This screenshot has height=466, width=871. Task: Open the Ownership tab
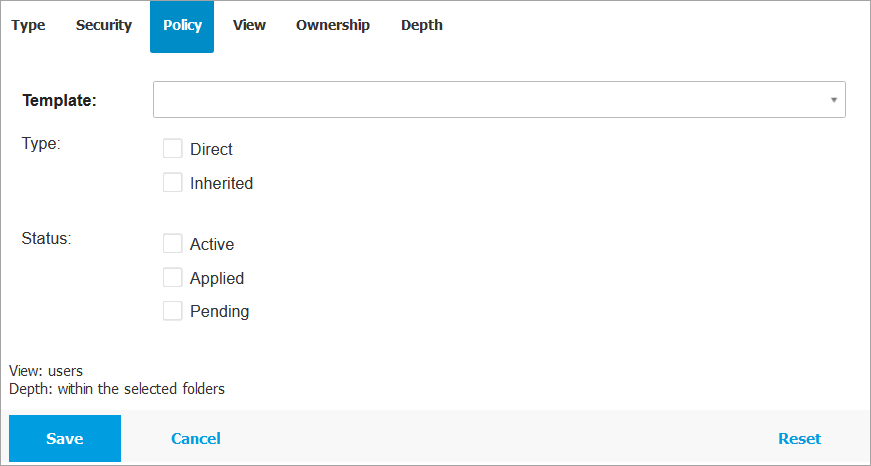[x=333, y=26]
